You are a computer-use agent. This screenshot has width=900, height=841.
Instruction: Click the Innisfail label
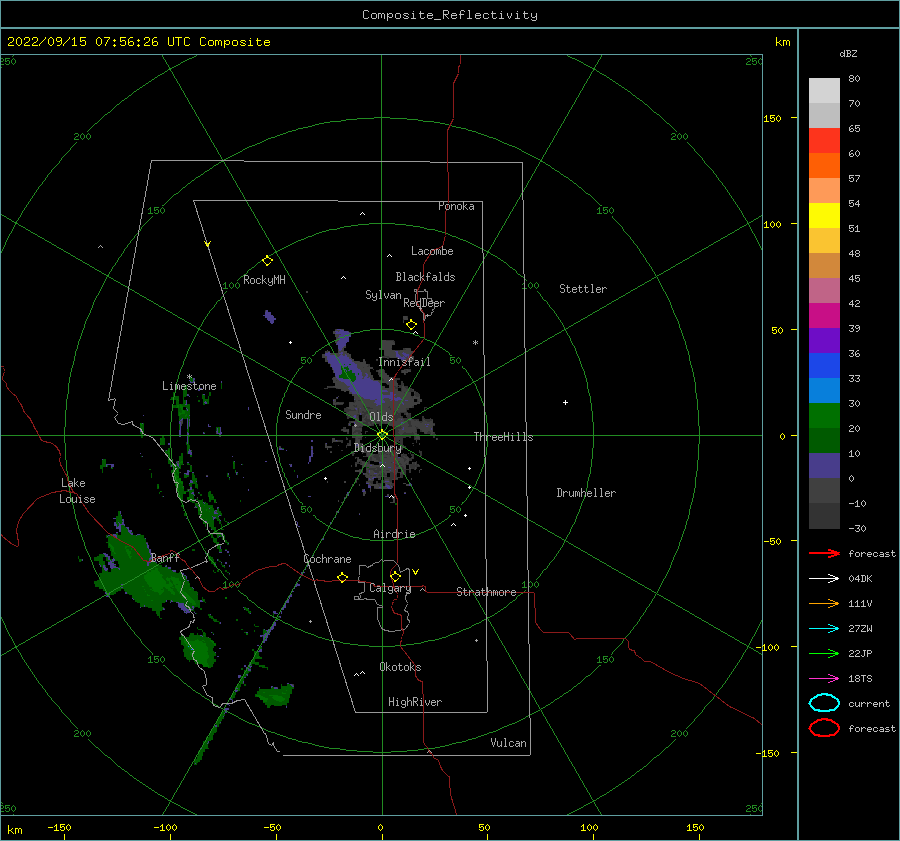pyautogui.click(x=404, y=362)
